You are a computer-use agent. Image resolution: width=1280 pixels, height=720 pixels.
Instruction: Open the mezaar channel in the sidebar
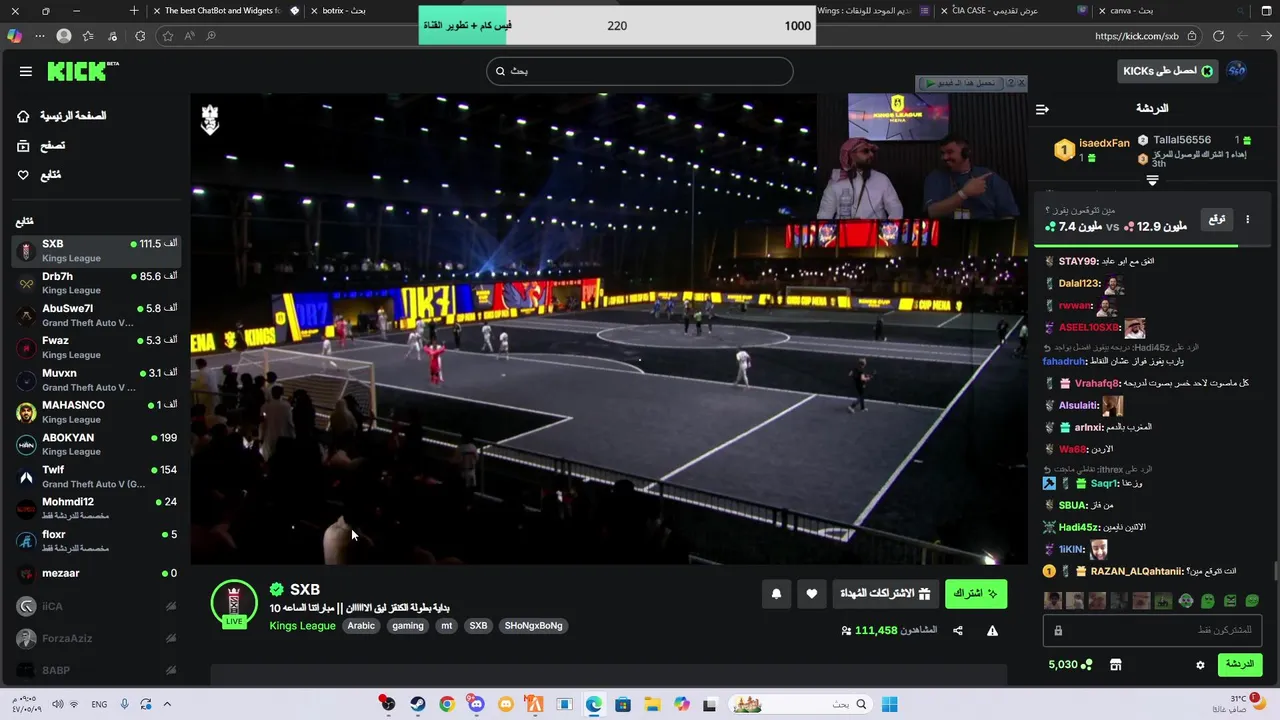point(96,573)
